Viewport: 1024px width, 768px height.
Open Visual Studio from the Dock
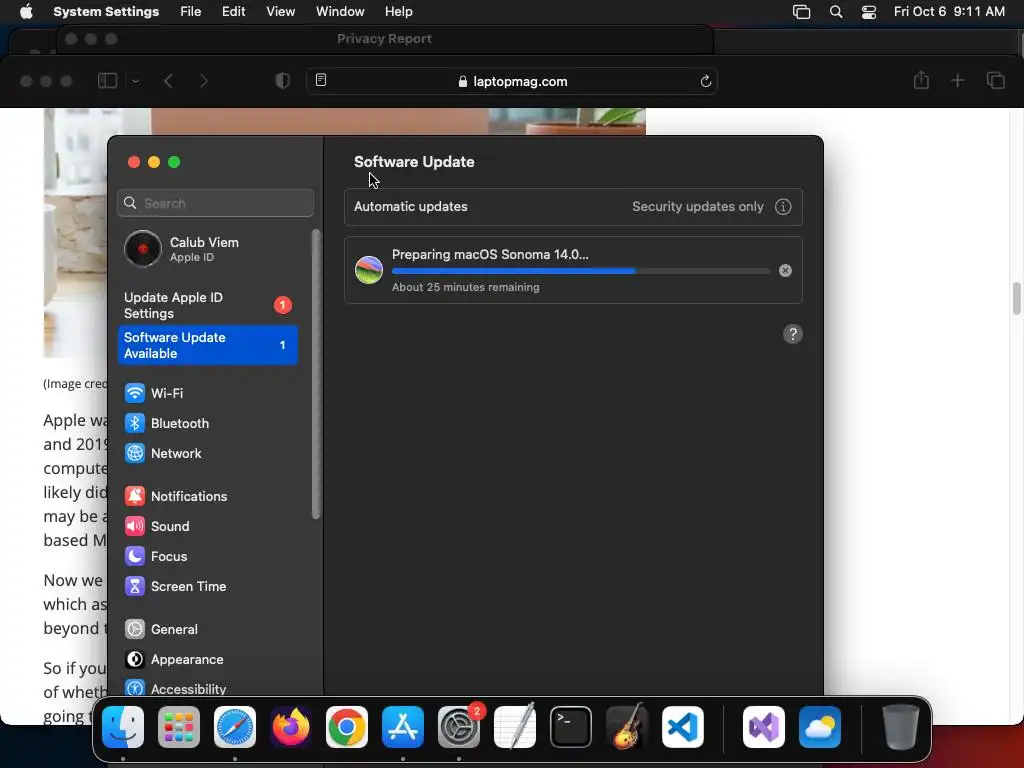pos(764,727)
